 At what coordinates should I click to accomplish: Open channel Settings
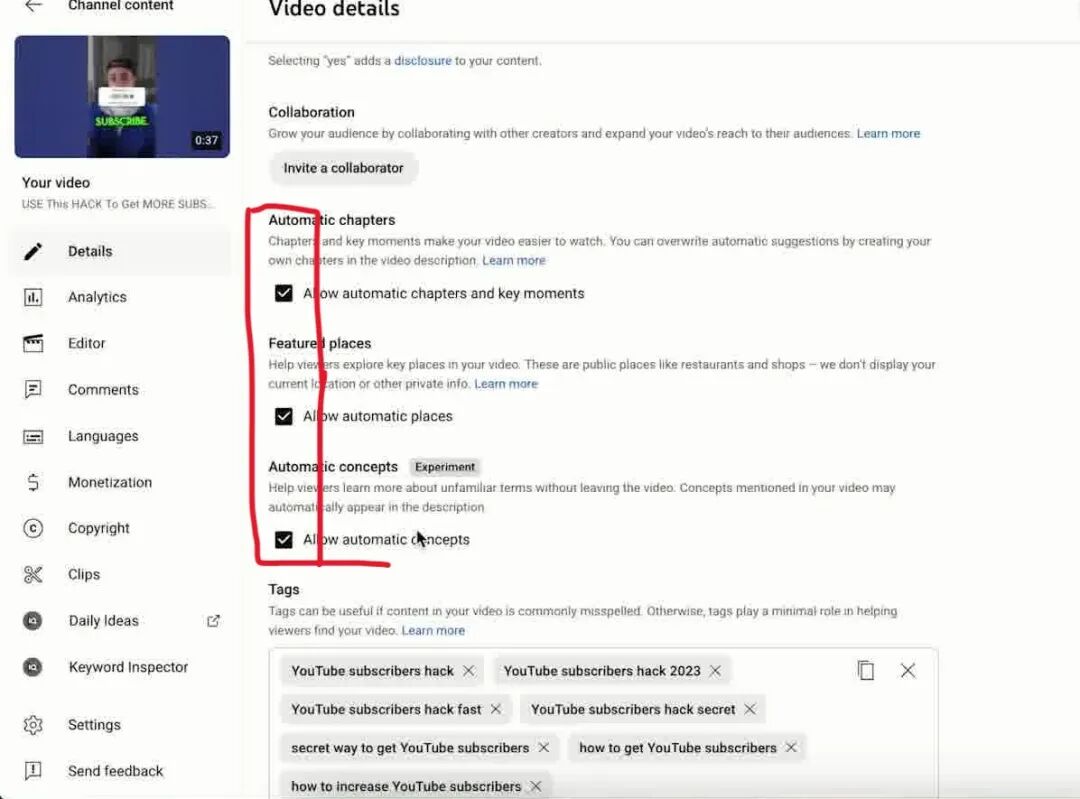[94, 724]
